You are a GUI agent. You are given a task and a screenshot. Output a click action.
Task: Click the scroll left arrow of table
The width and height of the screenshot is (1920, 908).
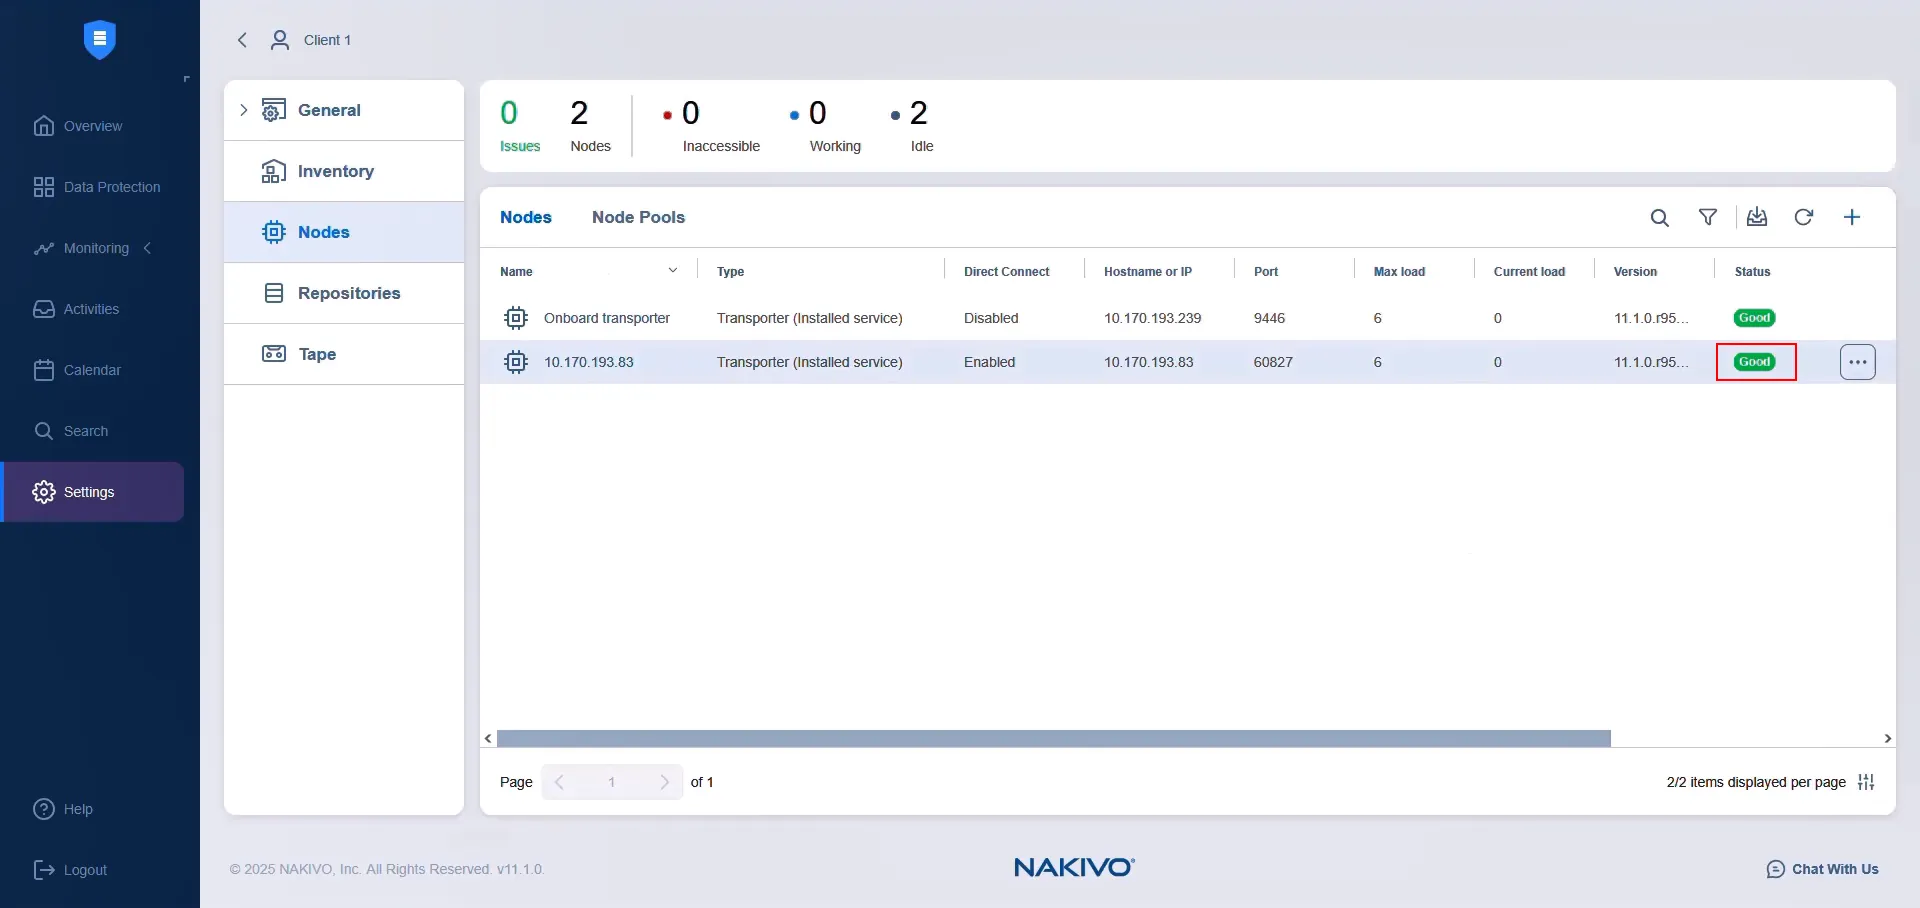488,739
